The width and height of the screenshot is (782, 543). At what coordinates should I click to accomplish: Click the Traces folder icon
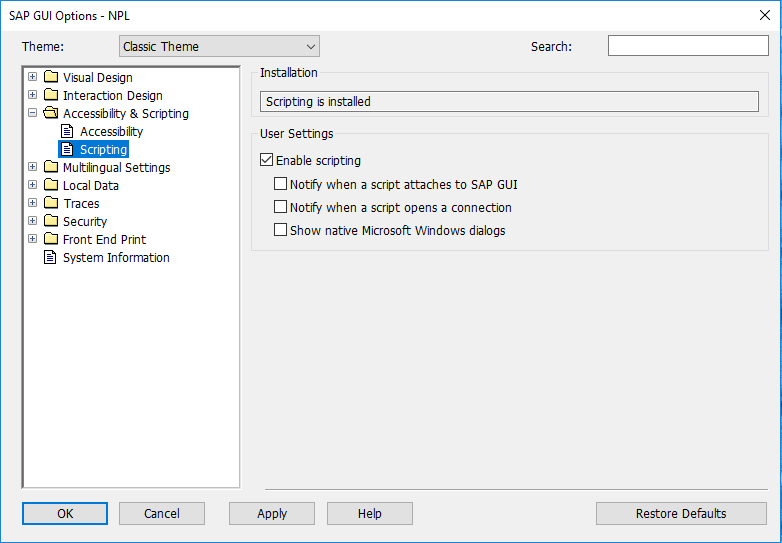pyautogui.click(x=51, y=203)
